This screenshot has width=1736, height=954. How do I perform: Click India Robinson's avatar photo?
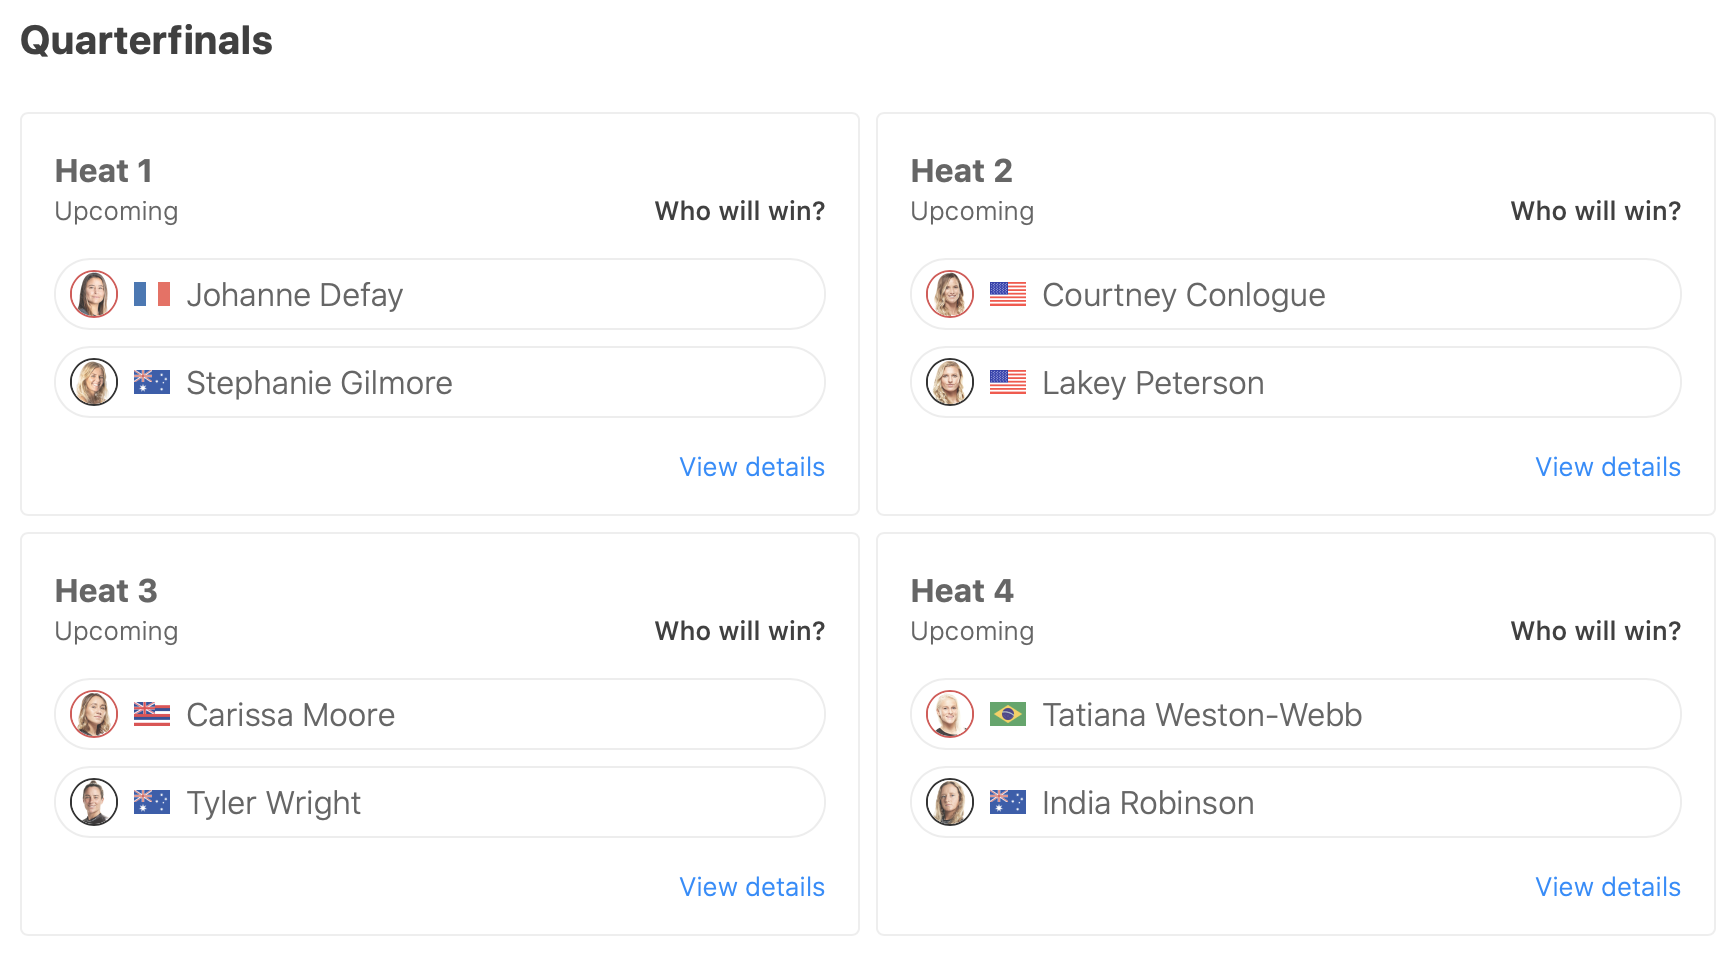[950, 802]
